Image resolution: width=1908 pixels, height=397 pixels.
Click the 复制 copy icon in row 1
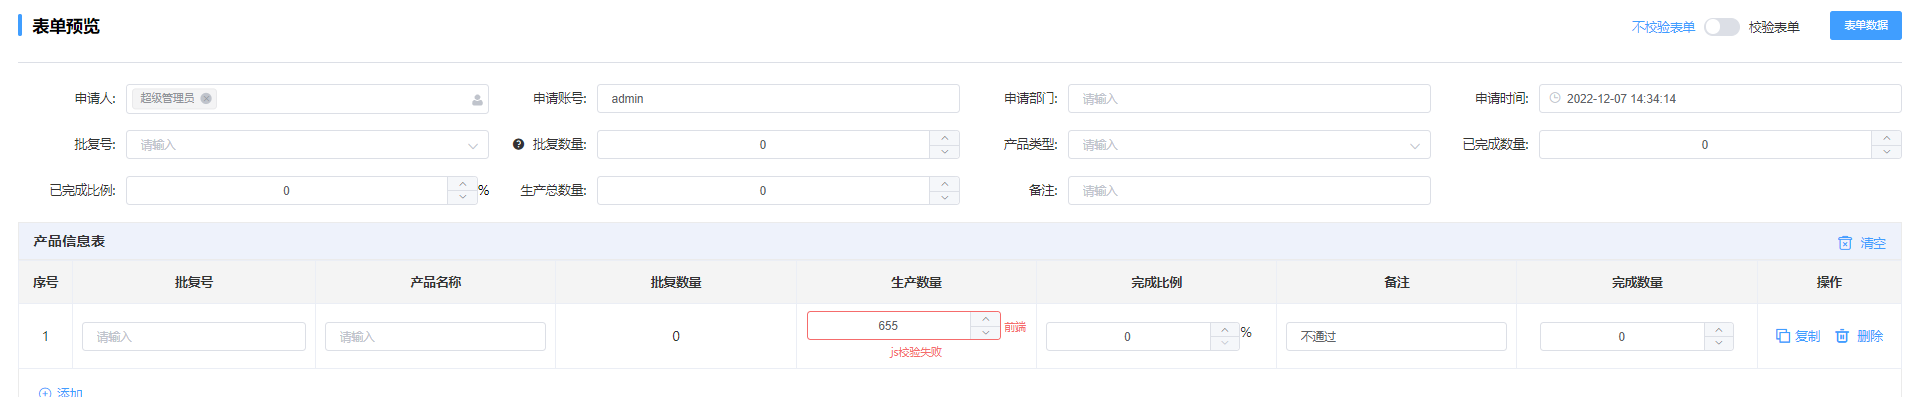point(1783,336)
